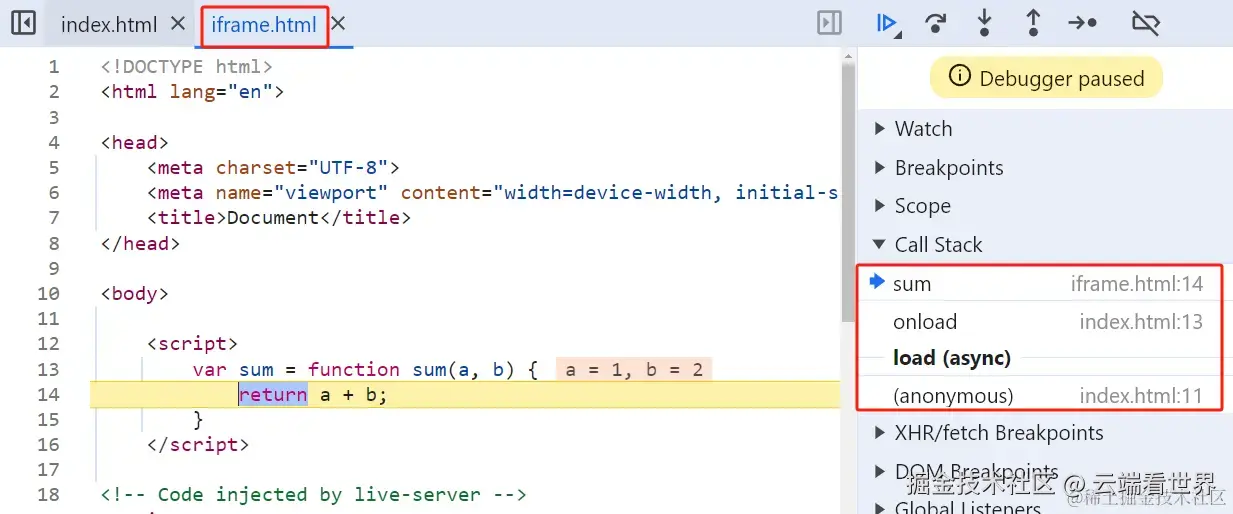The width and height of the screenshot is (1233, 514).
Task: Expand the Scope section
Action: 1045,206
